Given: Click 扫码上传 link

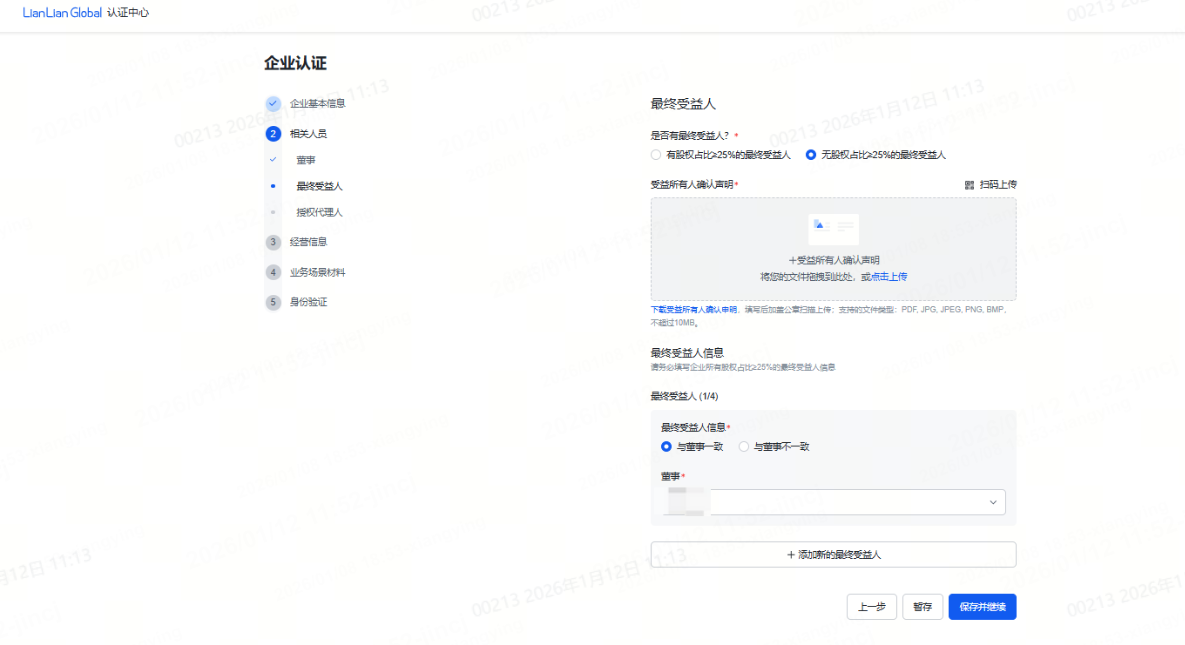Looking at the screenshot, I should click(998, 185).
